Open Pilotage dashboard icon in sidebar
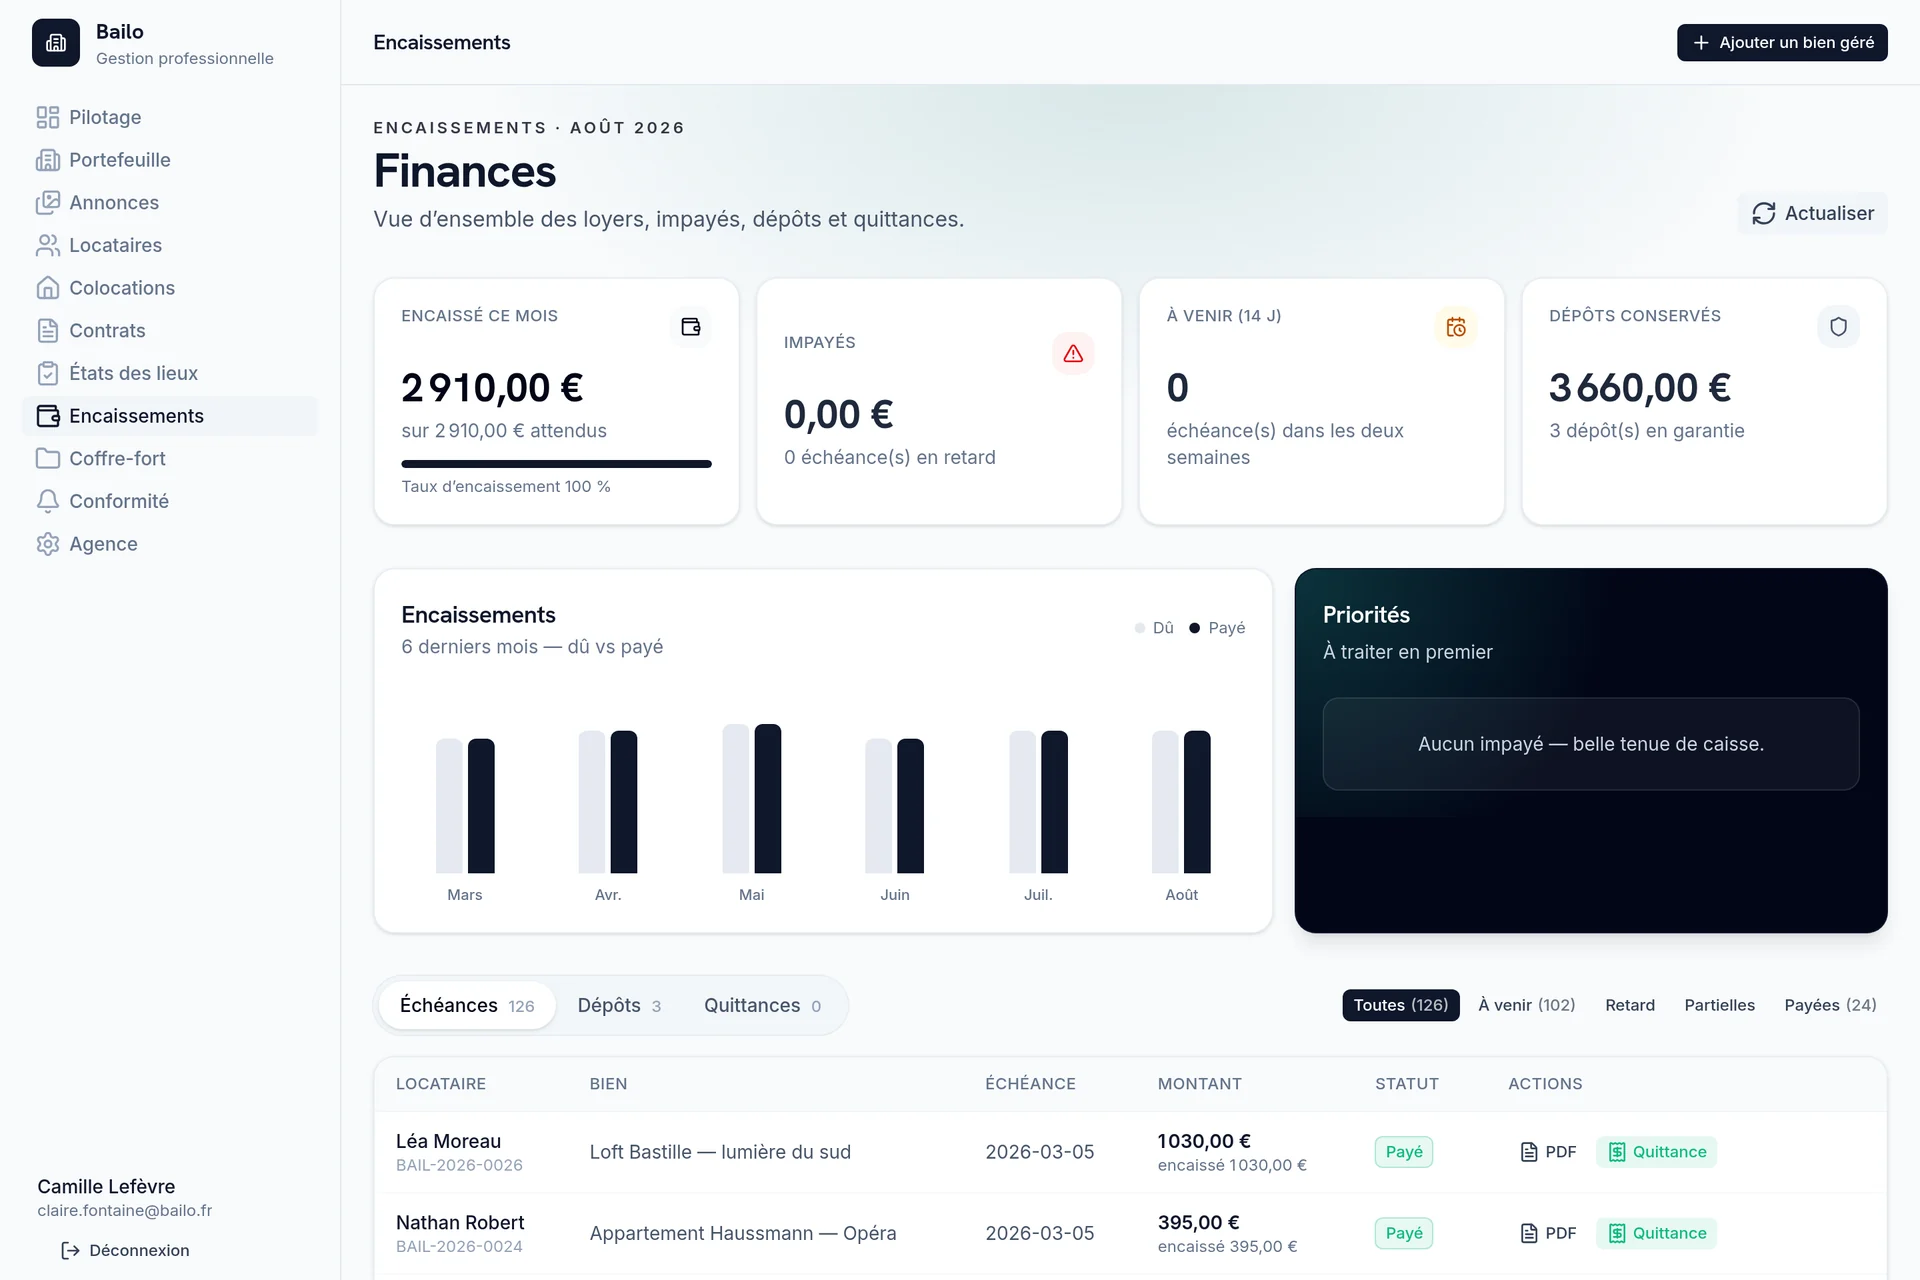This screenshot has height=1280, width=1920. click(x=48, y=117)
